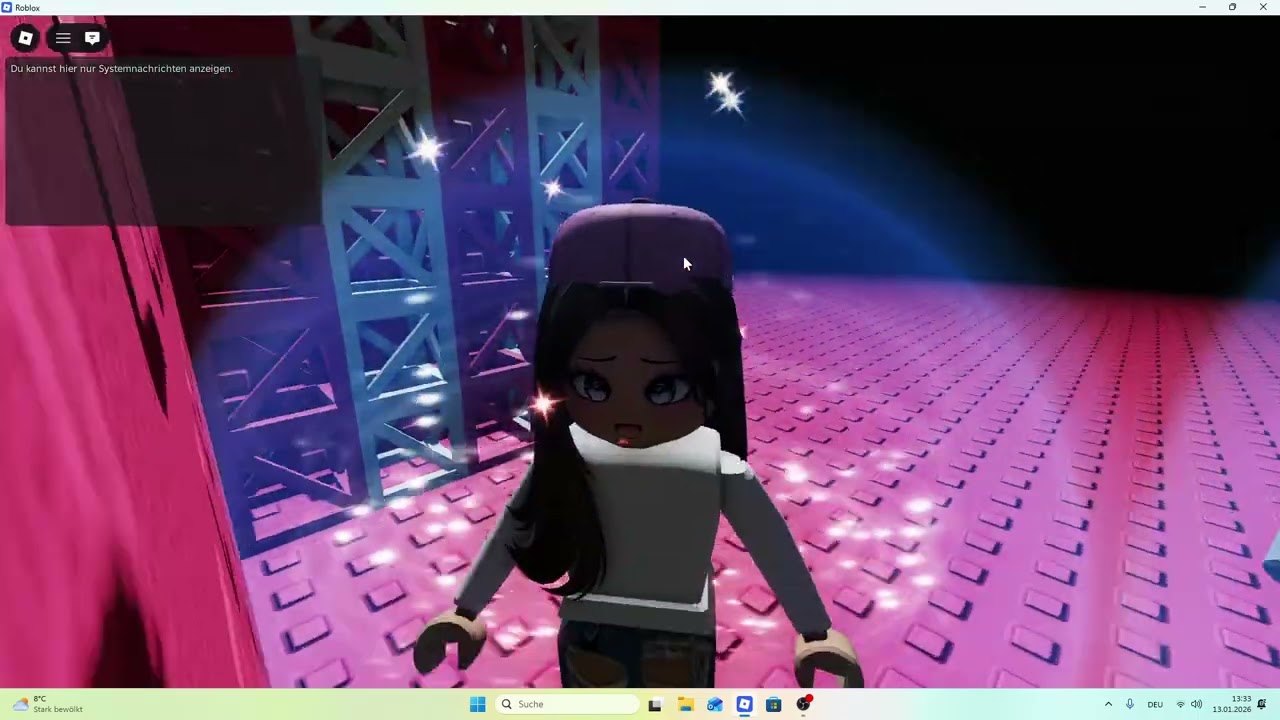Close the Roblox window
The image size is (1280, 720).
coord(1263,7)
